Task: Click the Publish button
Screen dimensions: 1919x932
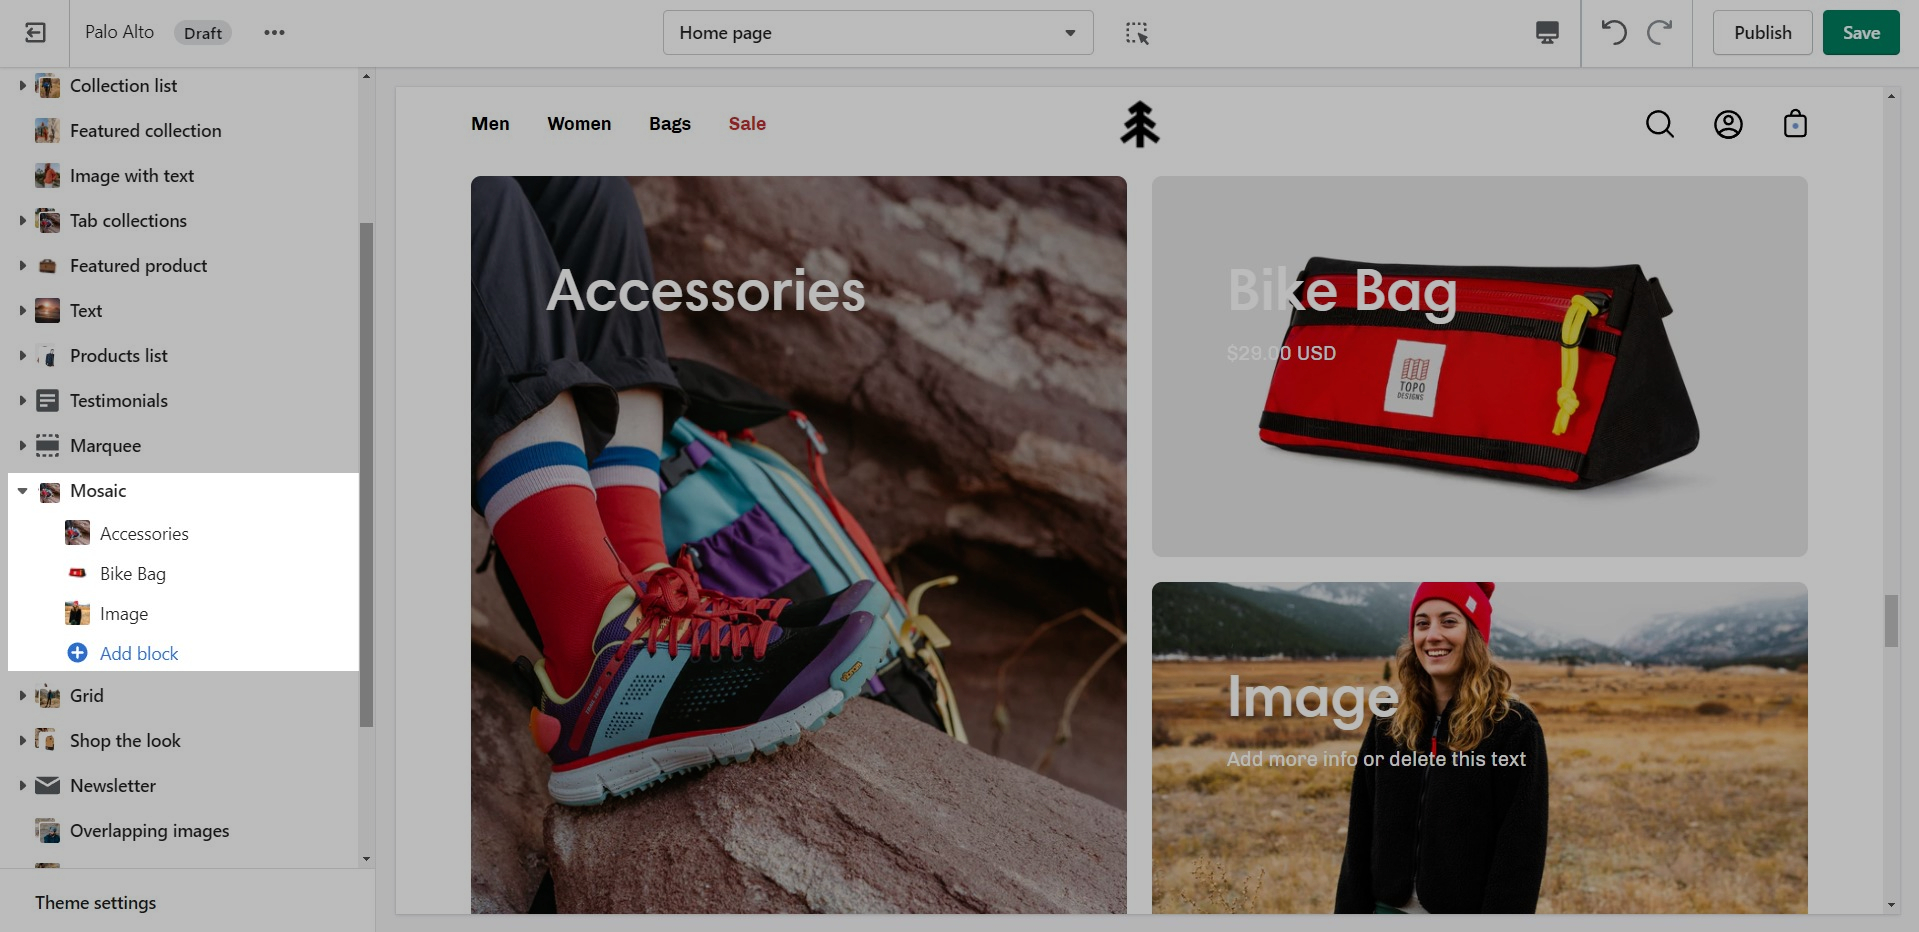Action: (1762, 33)
